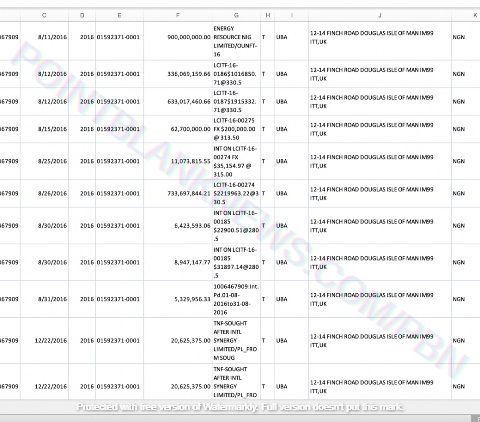Click the 733,697,844.21 amount cell

(x=178, y=193)
